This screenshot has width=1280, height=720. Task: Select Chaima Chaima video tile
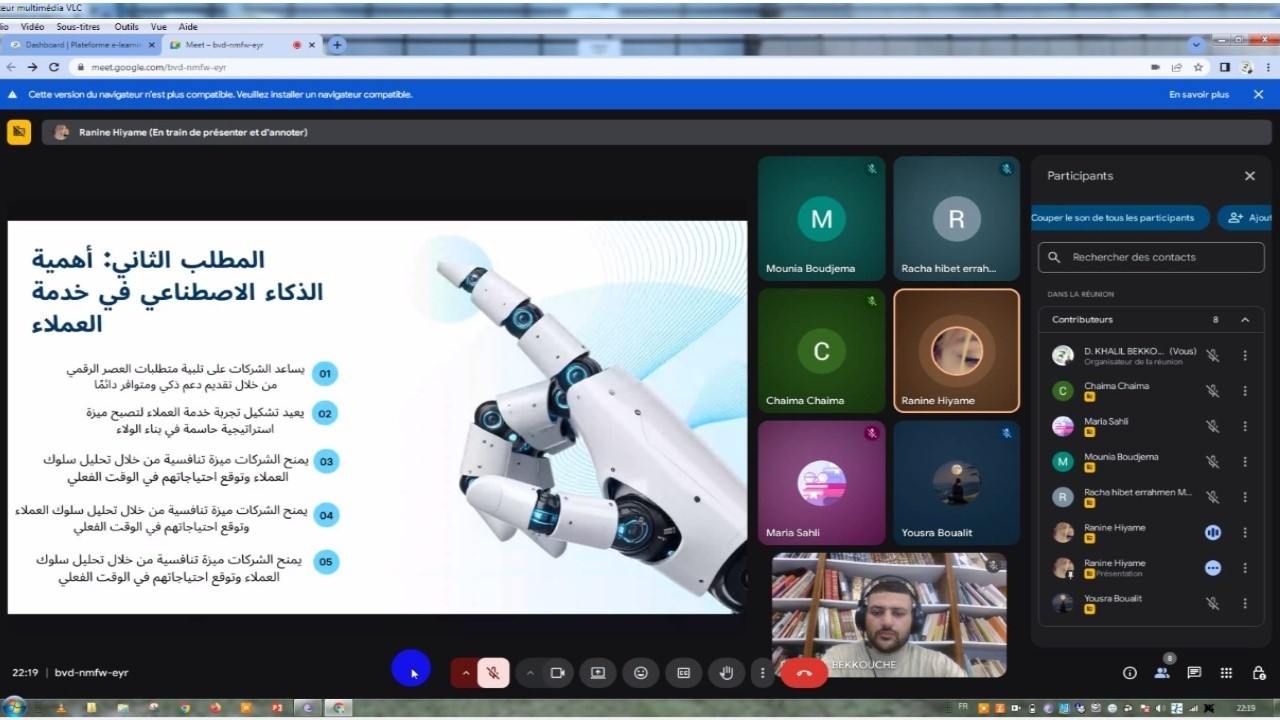(x=821, y=350)
